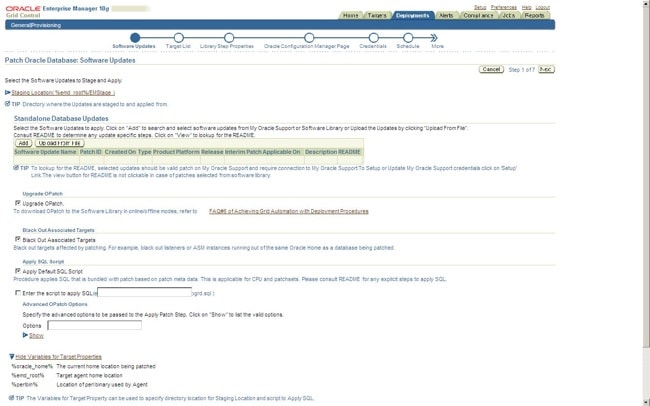
Task: Click the Schedule step circle
Action: pyautogui.click(x=408, y=38)
